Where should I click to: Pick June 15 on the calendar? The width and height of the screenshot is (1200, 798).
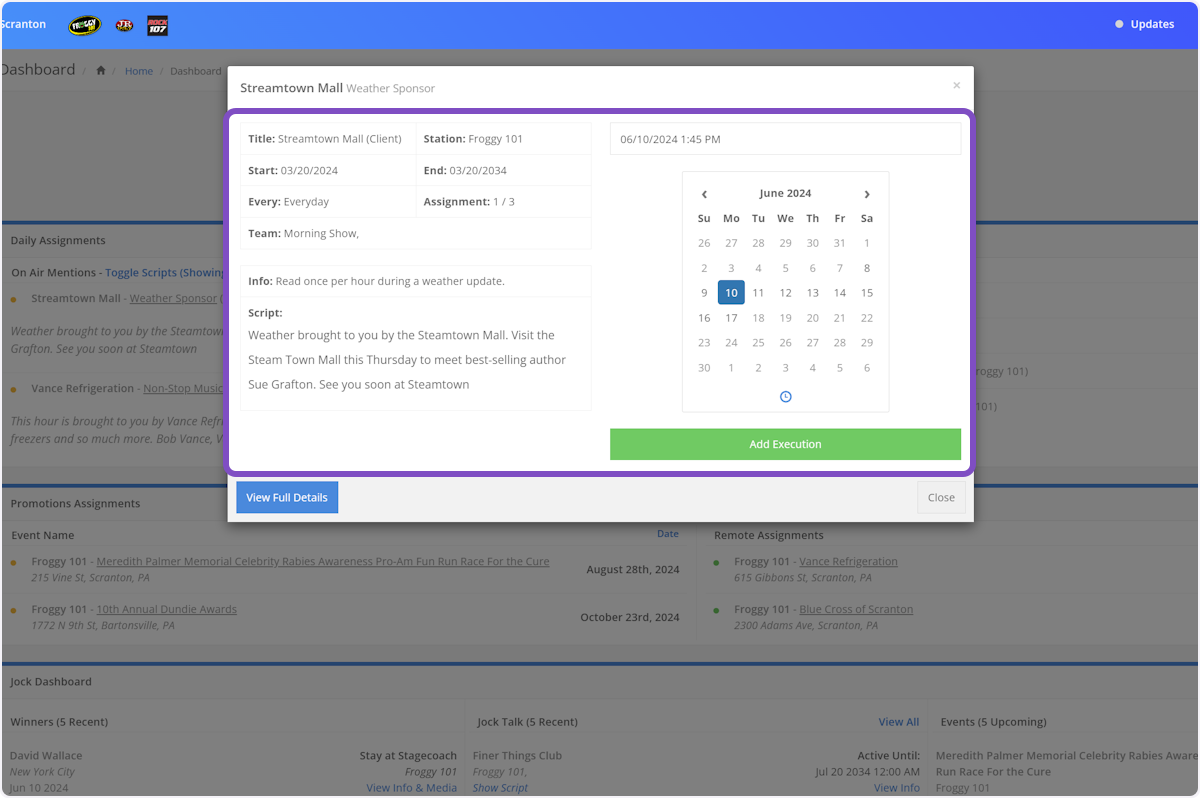(x=866, y=293)
